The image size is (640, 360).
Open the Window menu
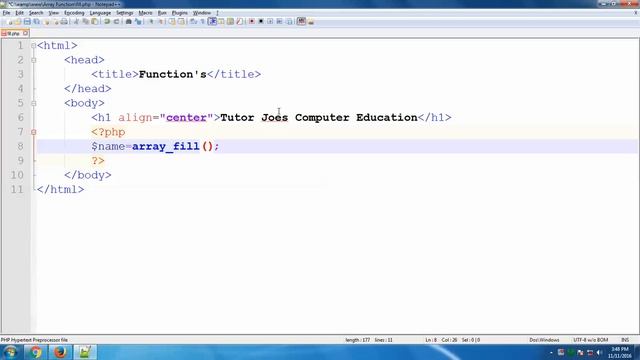(x=202, y=13)
